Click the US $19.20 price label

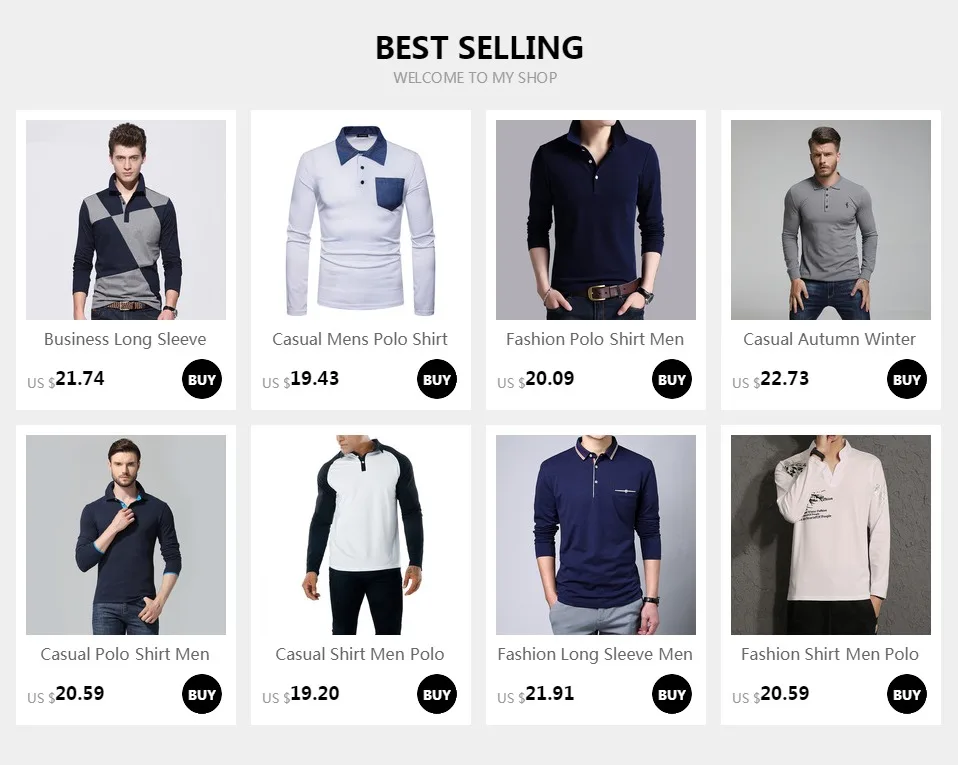click(x=301, y=694)
